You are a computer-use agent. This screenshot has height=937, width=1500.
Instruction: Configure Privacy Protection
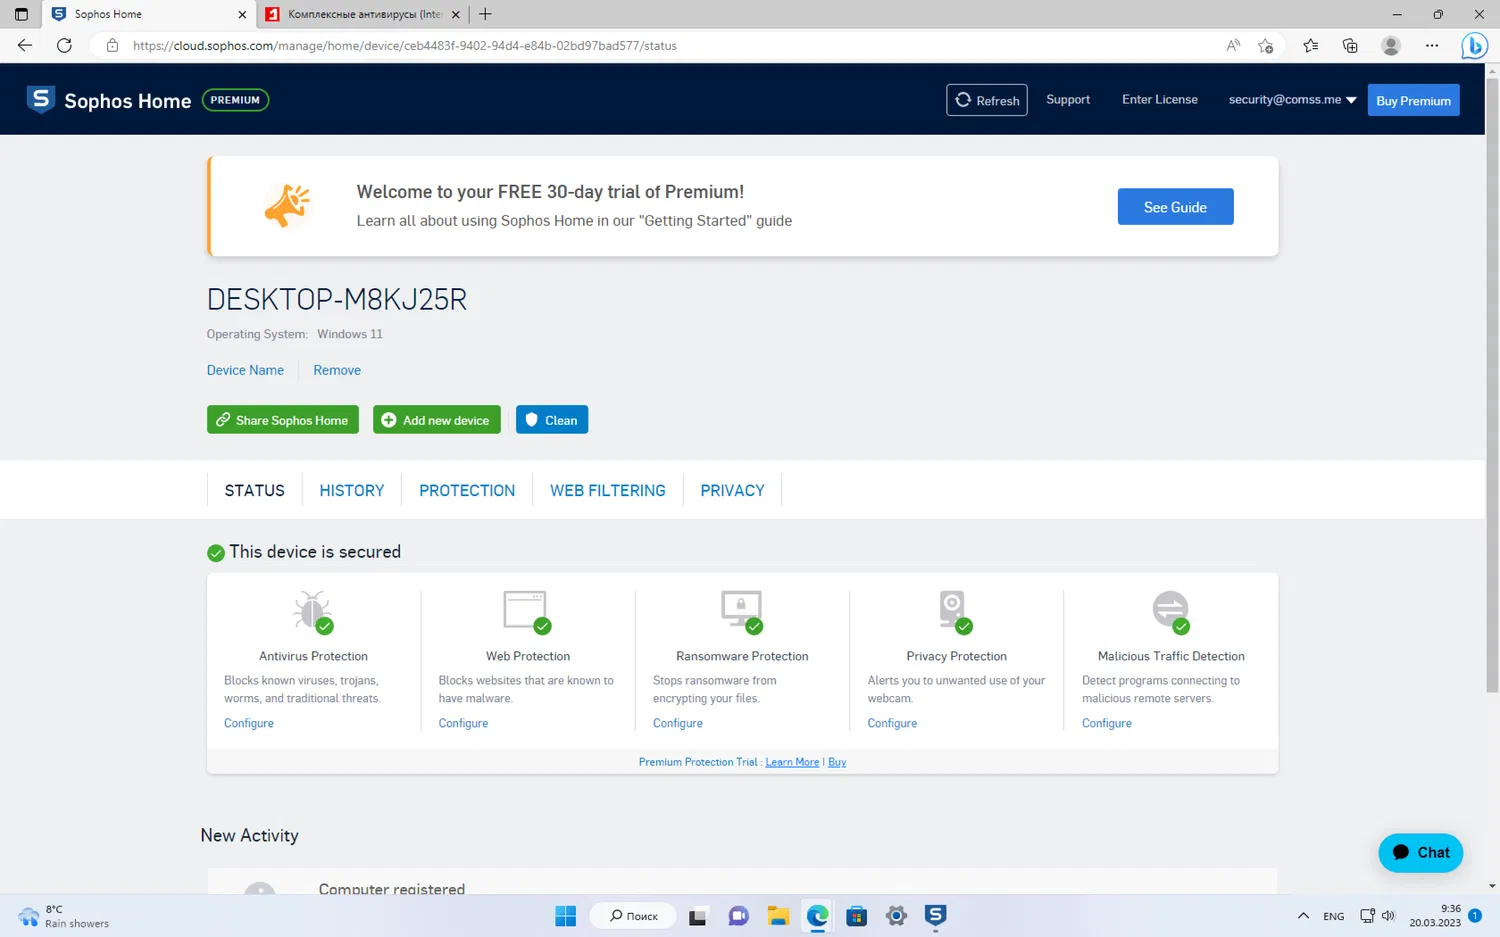(892, 723)
